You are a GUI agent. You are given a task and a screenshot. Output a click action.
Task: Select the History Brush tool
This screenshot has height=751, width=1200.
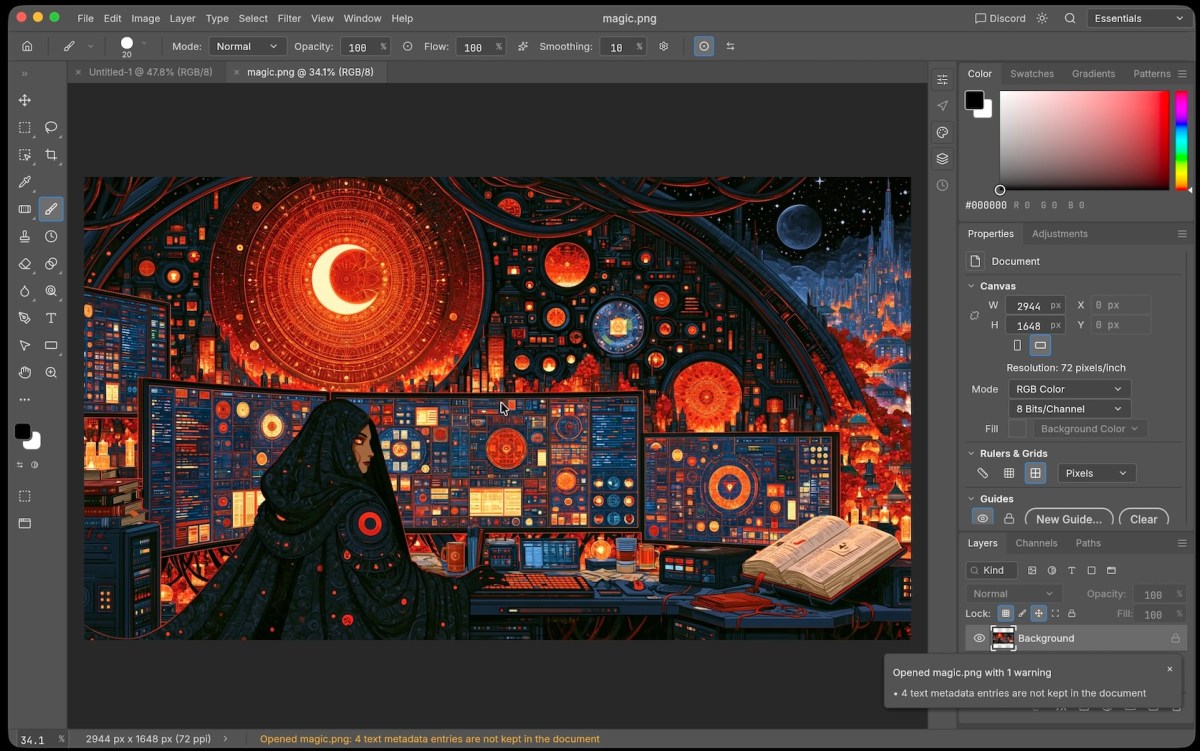point(51,237)
